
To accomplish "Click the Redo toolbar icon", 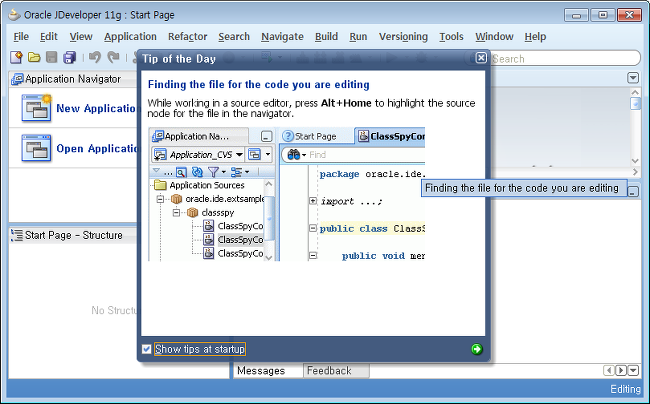I will pos(113,57).
